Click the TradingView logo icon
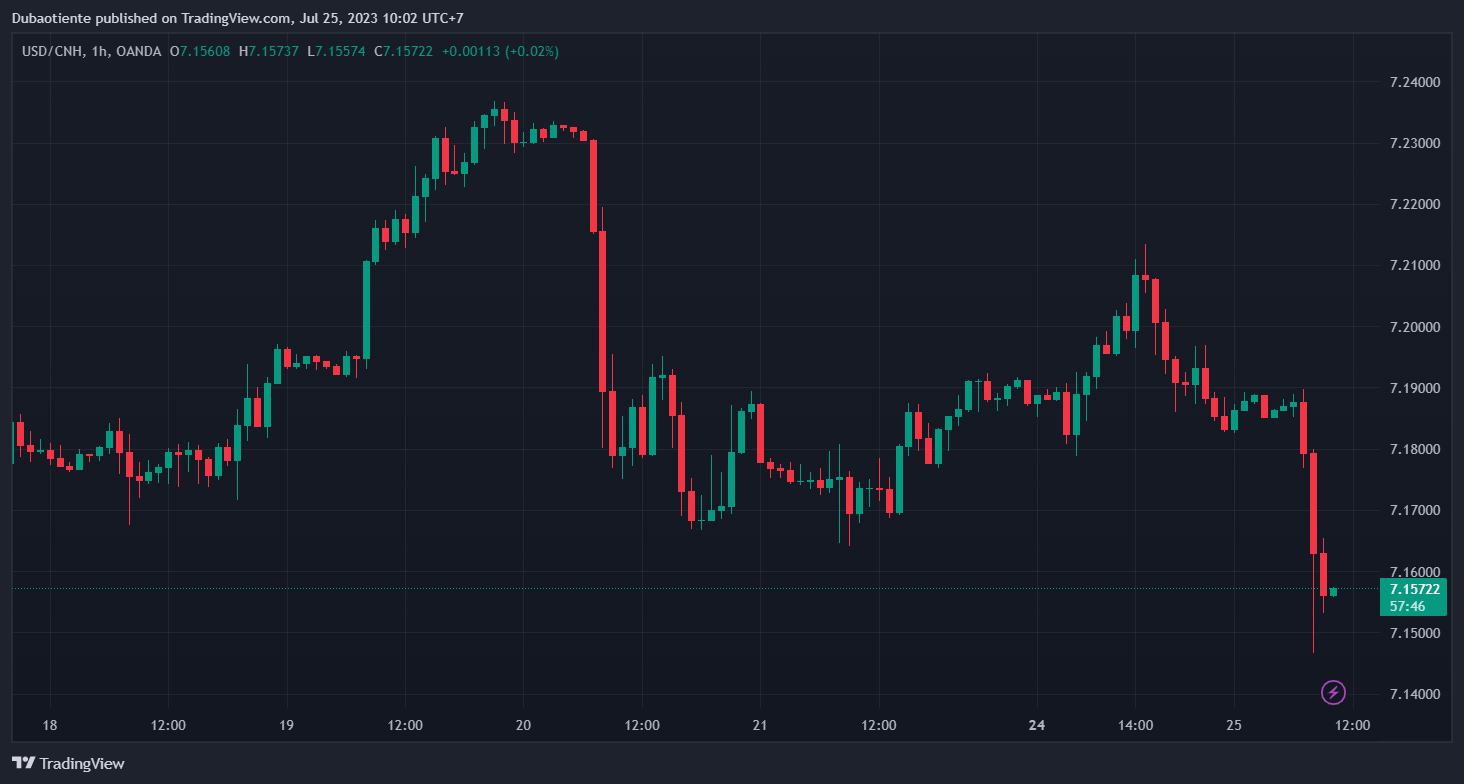The width and height of the screenshot is (1464, 784). coord(23,763)
